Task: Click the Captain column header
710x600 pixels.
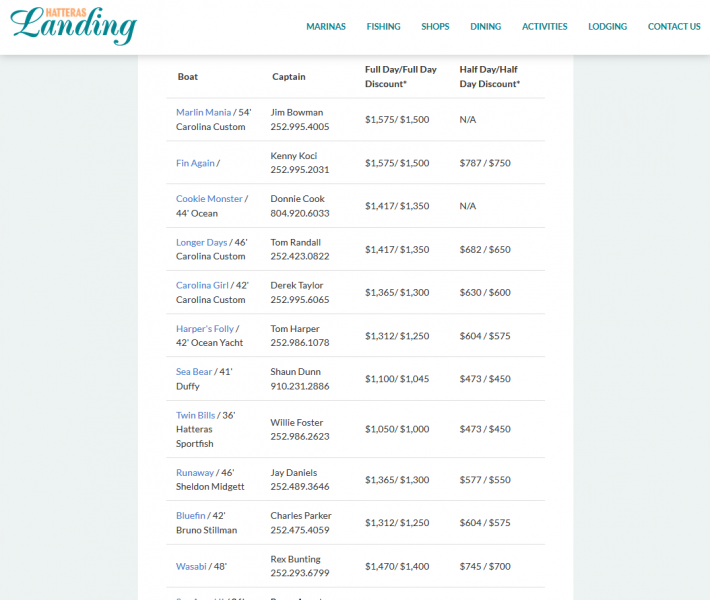Action: [x=288, y=77]
